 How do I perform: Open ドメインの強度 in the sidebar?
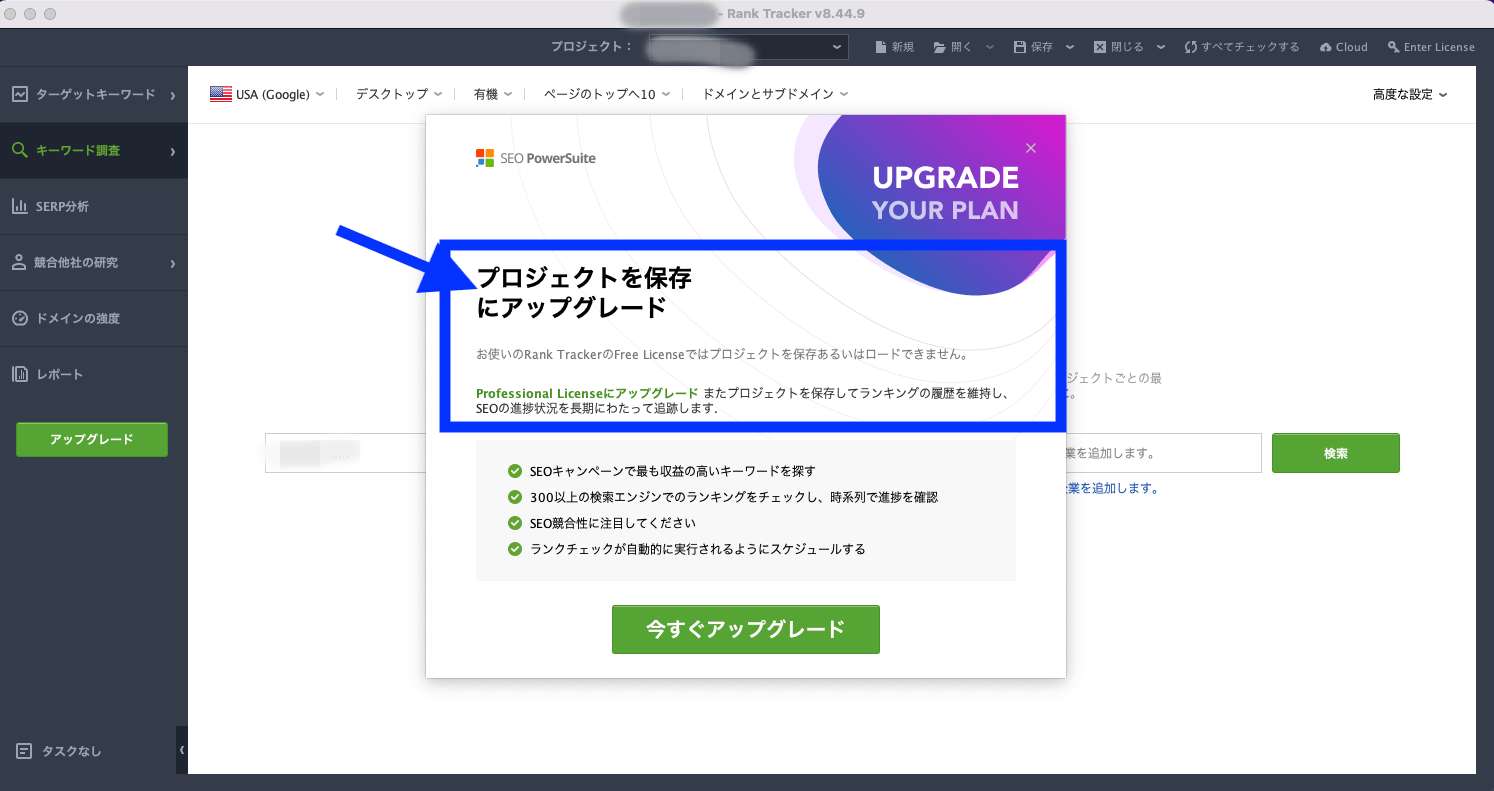tap(93, 319)
